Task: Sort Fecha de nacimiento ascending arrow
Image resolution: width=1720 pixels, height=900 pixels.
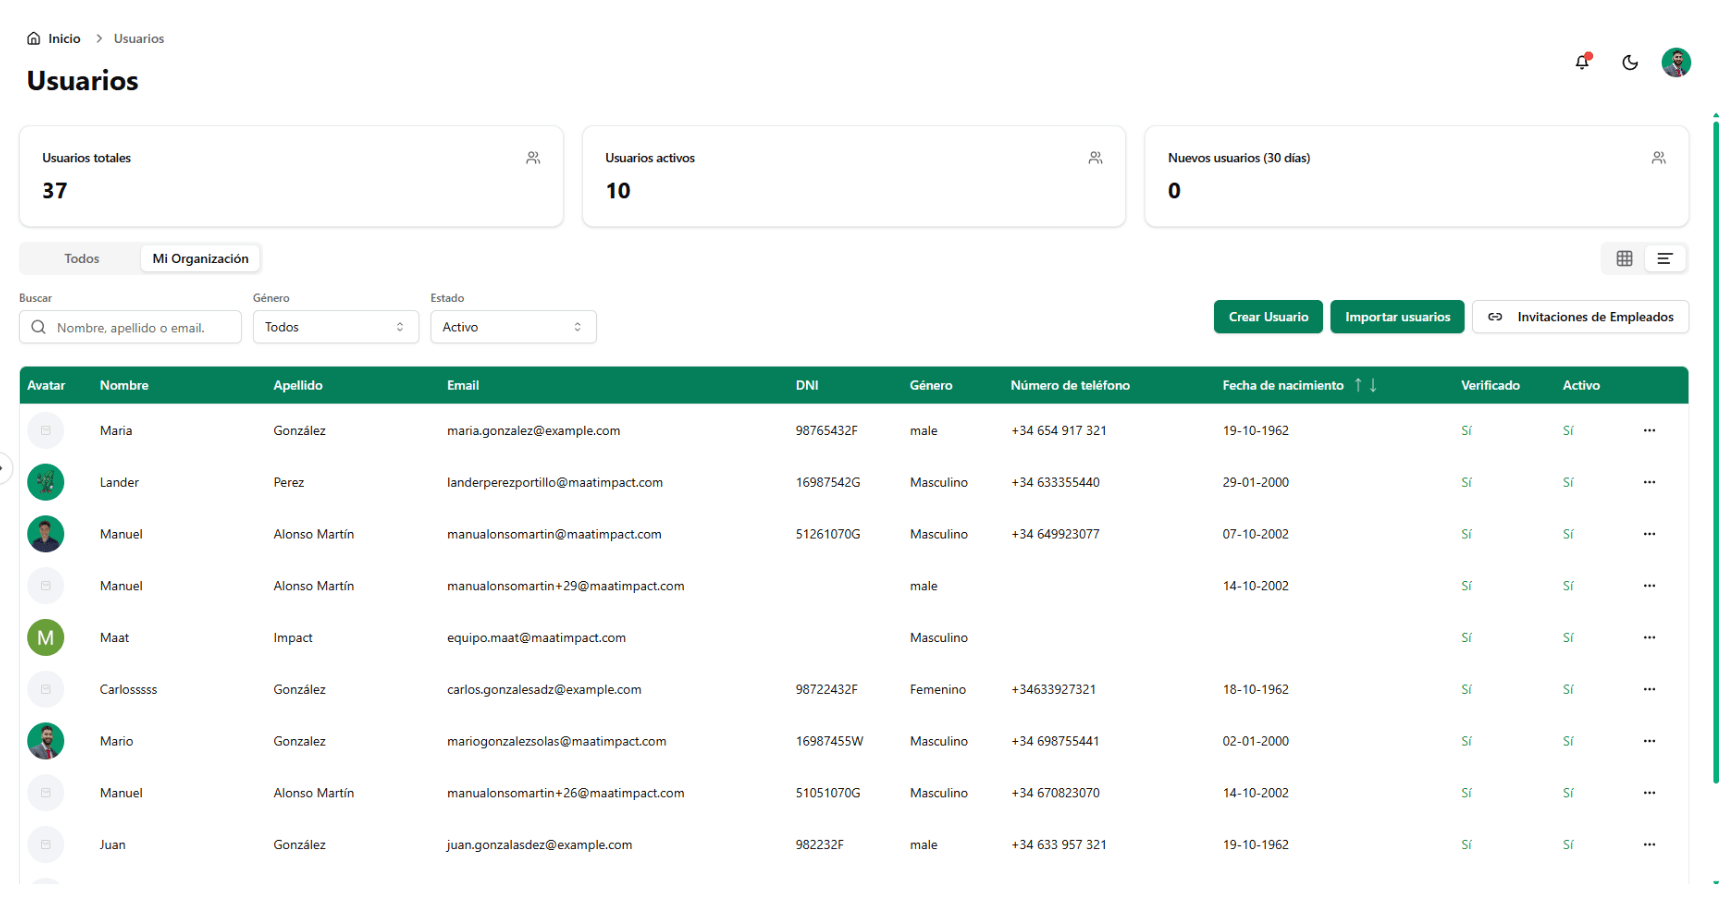Action: (x=1358, y=385)
